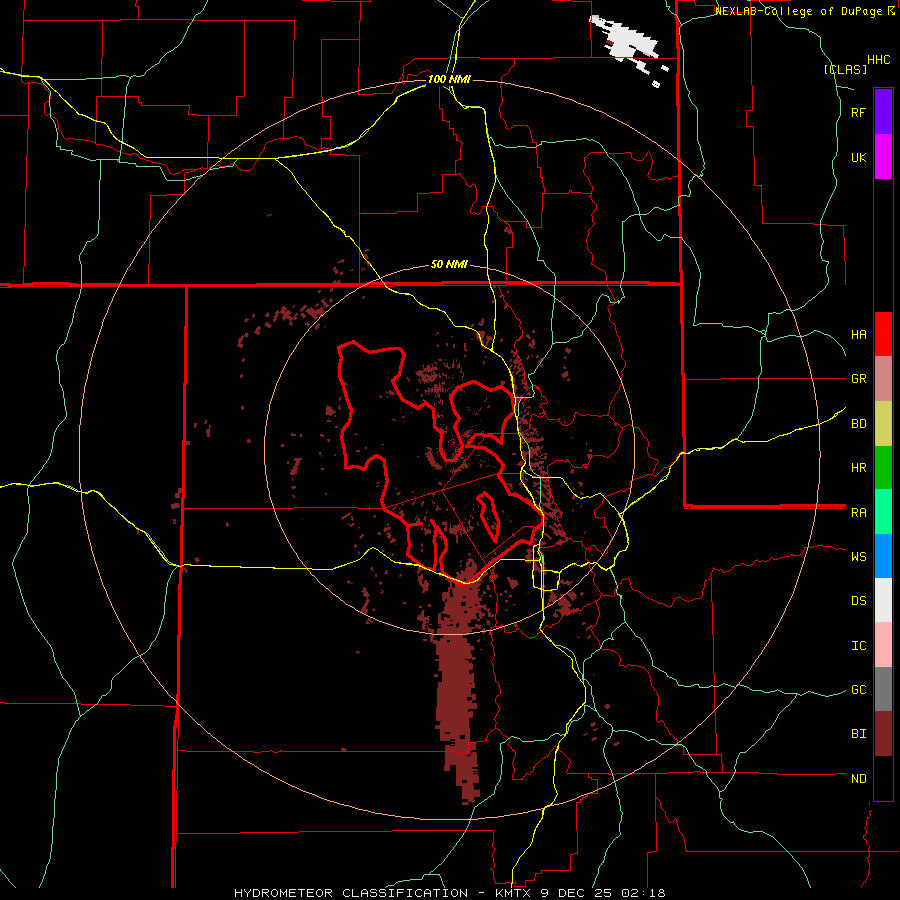Click the WS legend label
Viewport: 900px width, 900px height.
858,556
